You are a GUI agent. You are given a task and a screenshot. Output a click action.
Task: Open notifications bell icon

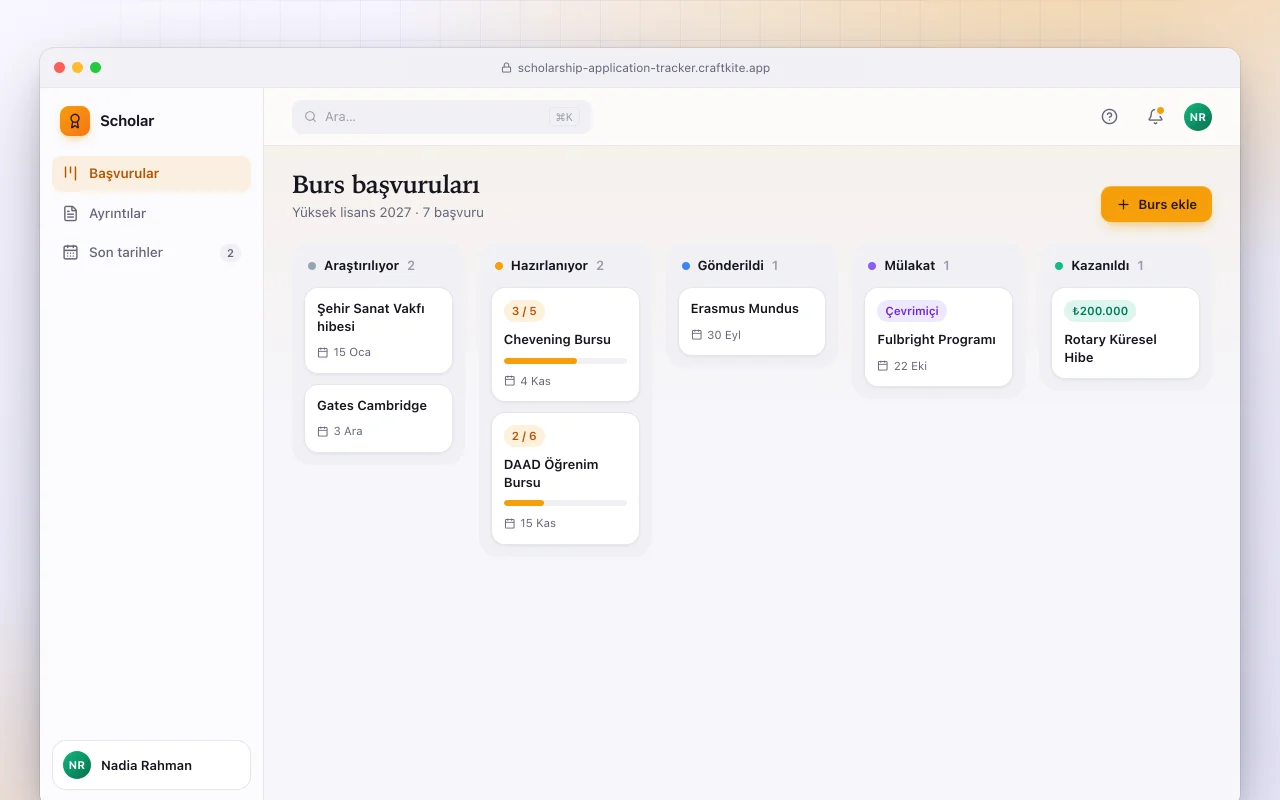click(x=1155, y=117)
